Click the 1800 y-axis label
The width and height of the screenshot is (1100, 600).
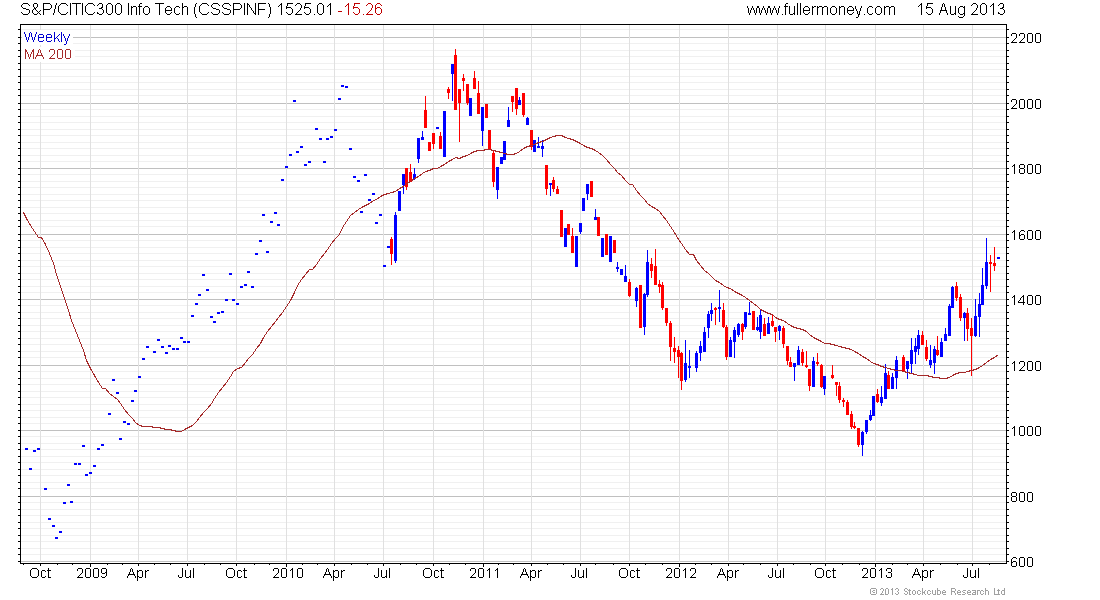tap(1026, 169)
